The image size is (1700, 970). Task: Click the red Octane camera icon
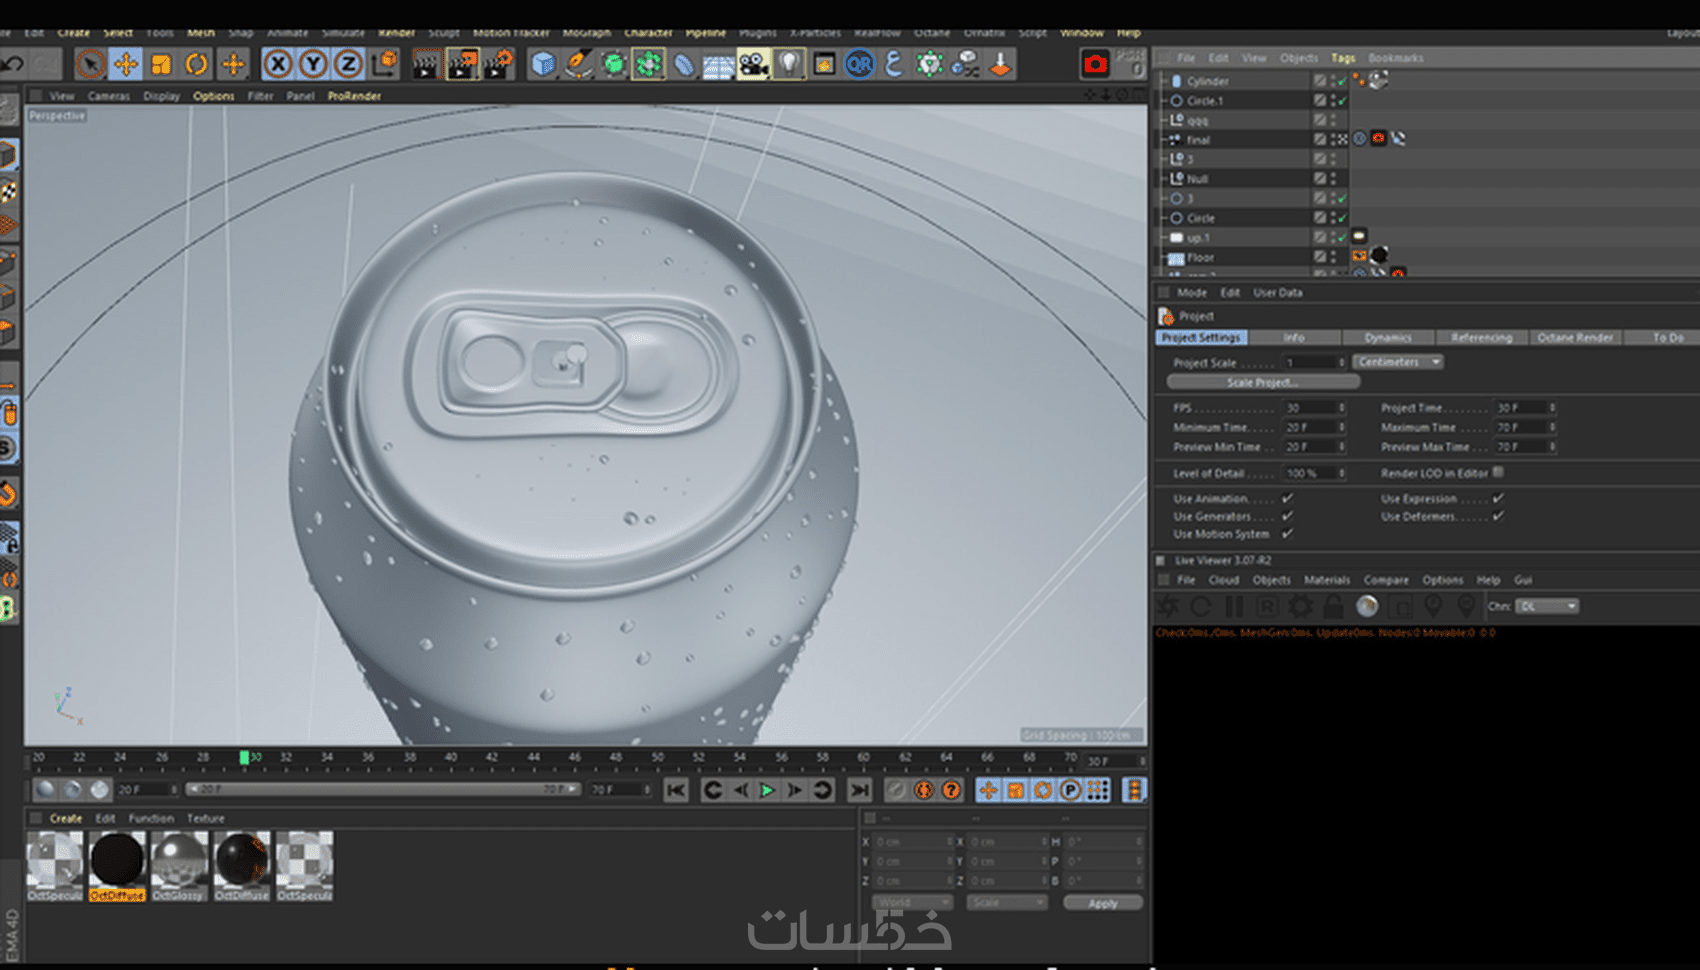point(1095,65)
